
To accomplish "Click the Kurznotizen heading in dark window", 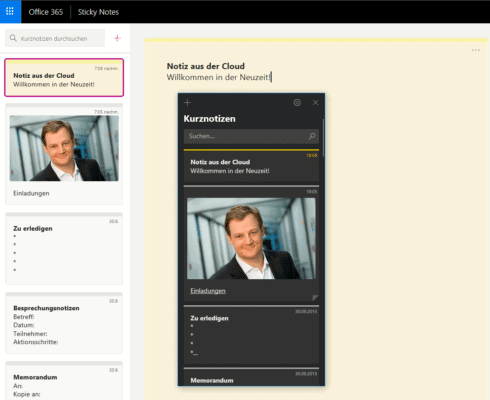I will [x=210, y=119].
